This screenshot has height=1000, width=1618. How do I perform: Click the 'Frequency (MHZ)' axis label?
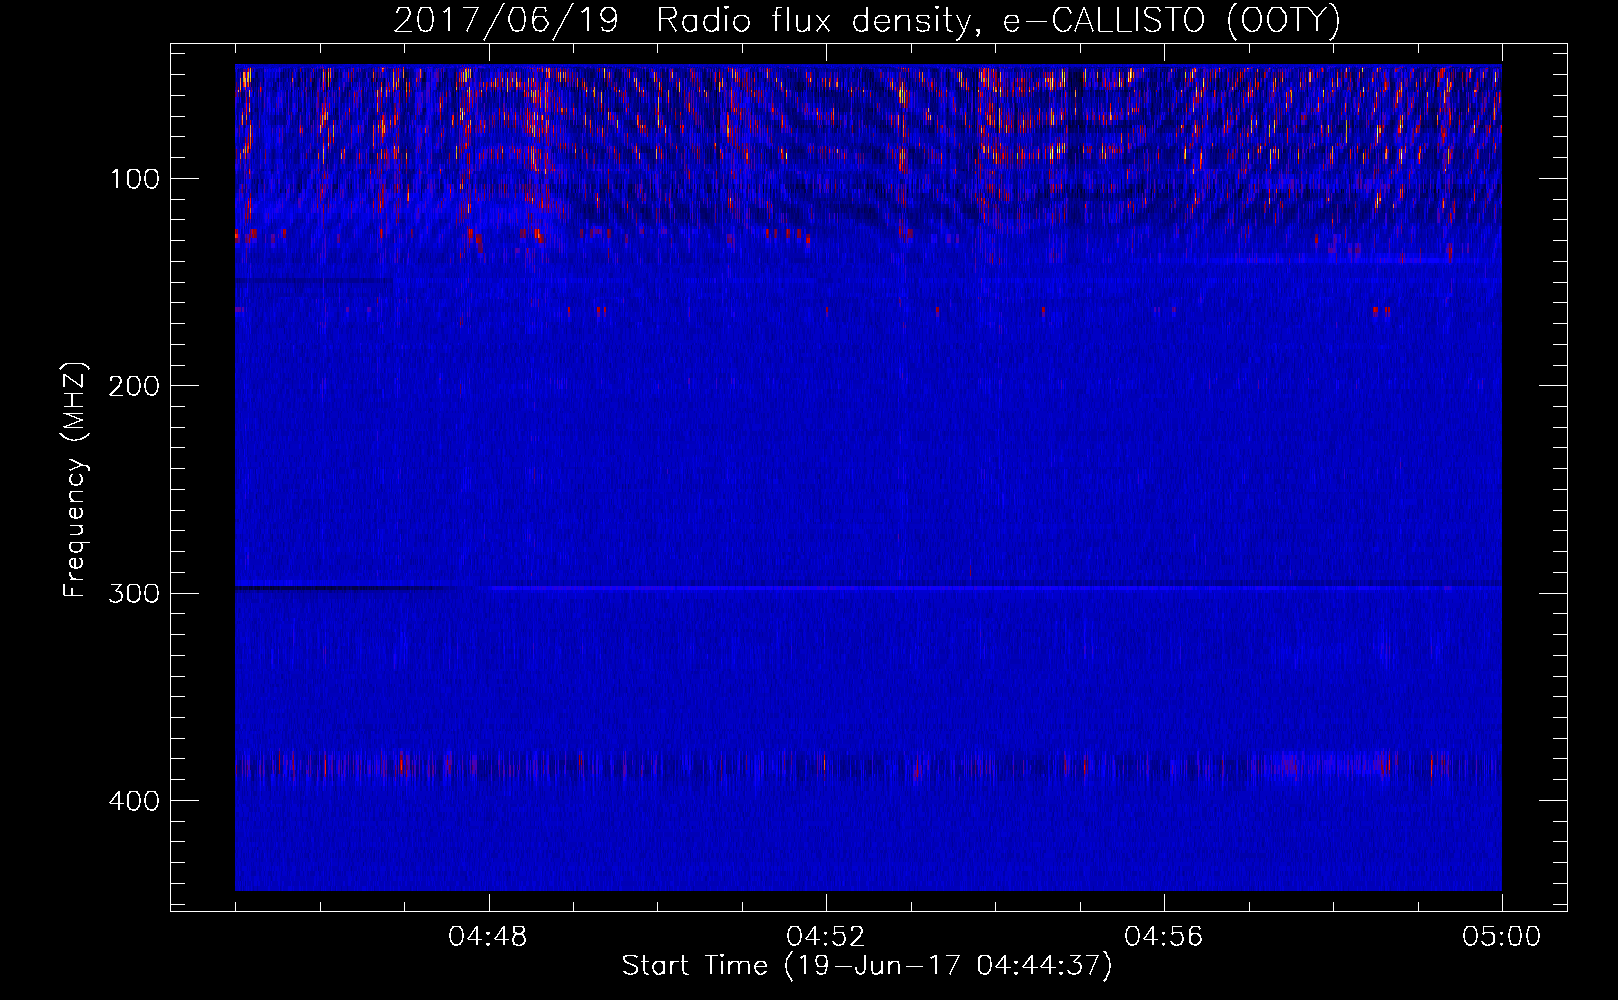tap(75, 480)
